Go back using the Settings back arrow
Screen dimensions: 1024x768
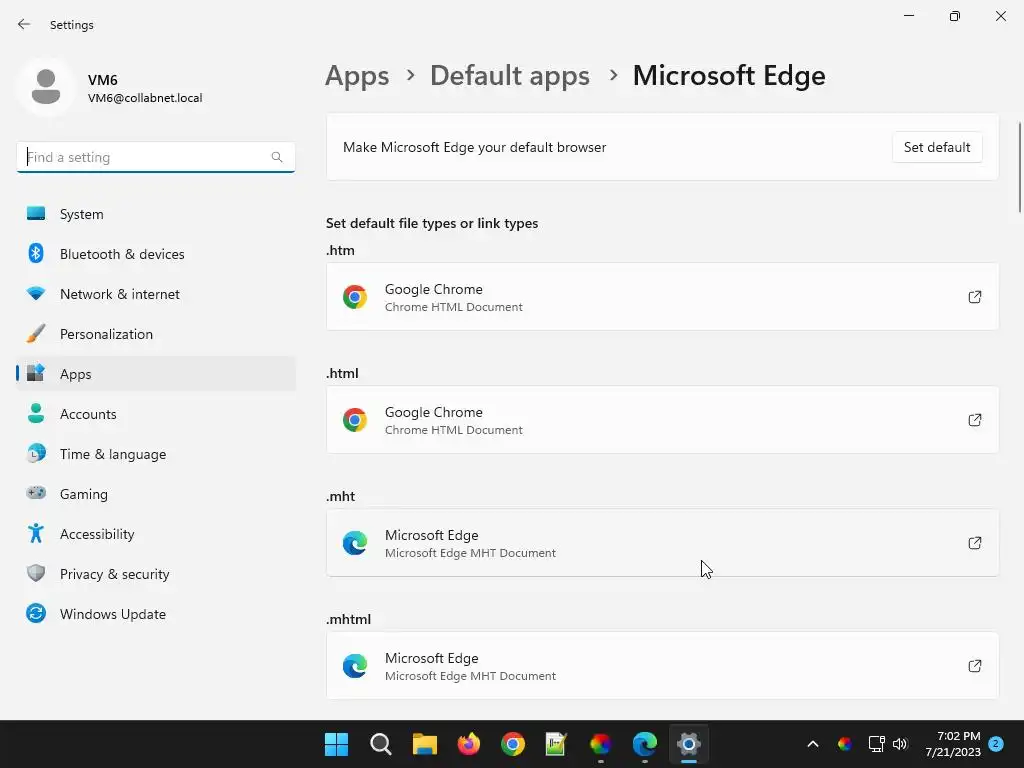coord(24,24)
